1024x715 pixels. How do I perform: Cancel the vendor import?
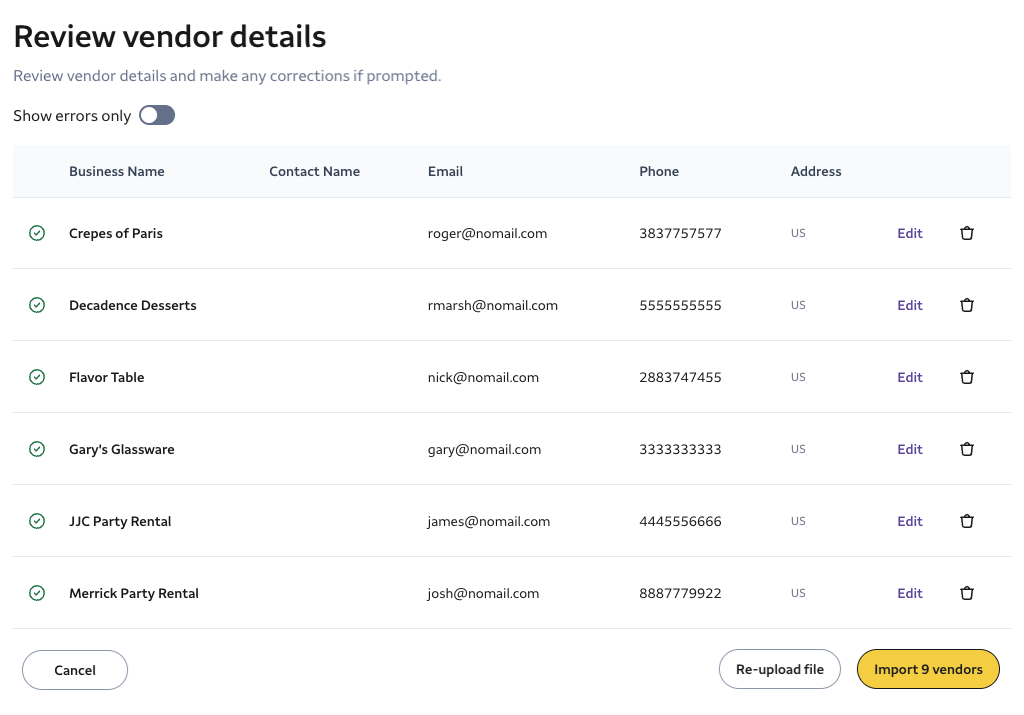point(75,670)
